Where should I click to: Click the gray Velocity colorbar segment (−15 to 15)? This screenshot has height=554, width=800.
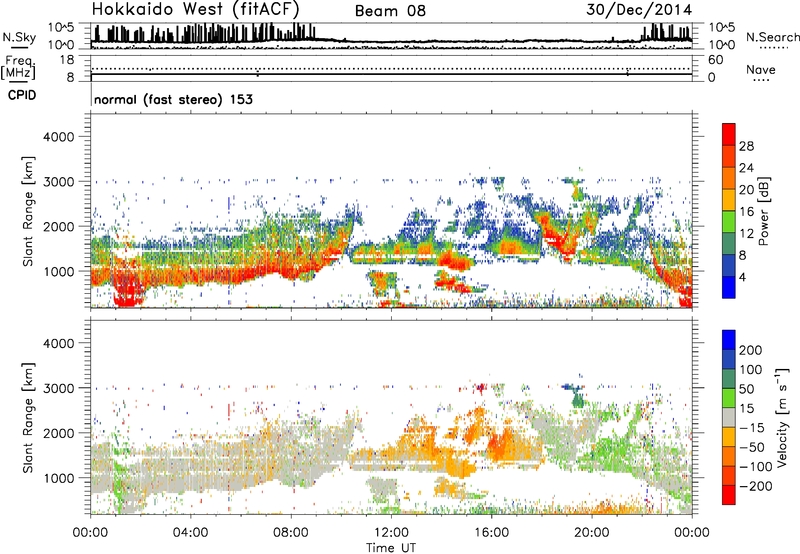[x=729, y=417]
